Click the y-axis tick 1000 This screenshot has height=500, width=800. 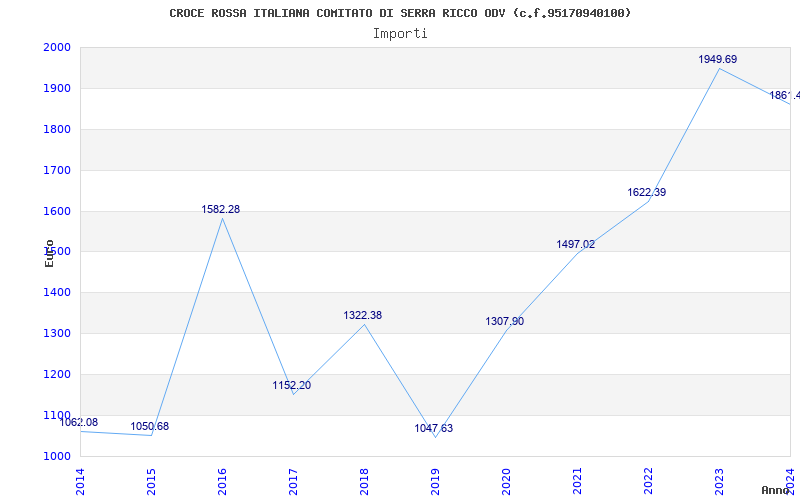click(57, 456)
